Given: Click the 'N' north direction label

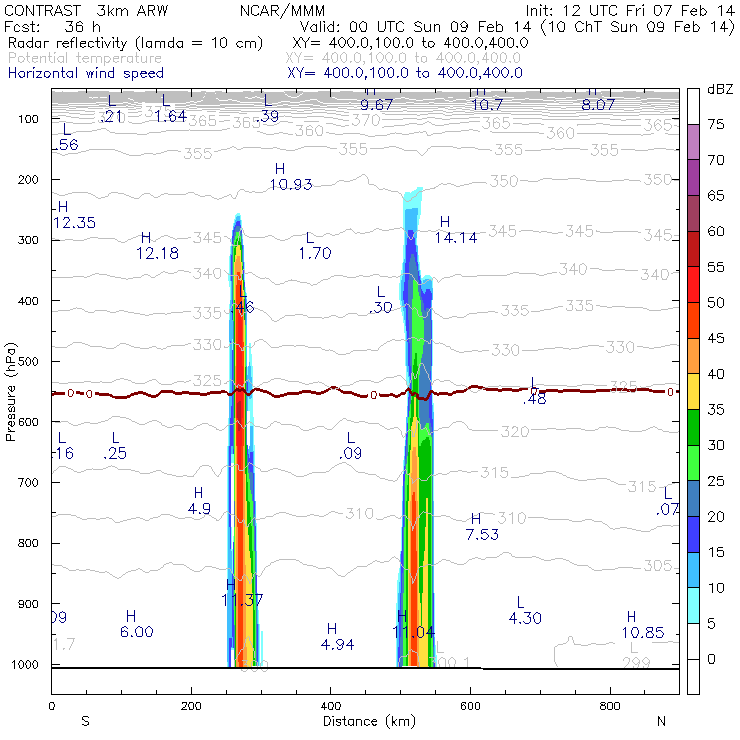Looking at the screenshot, I should pos(661,721).
